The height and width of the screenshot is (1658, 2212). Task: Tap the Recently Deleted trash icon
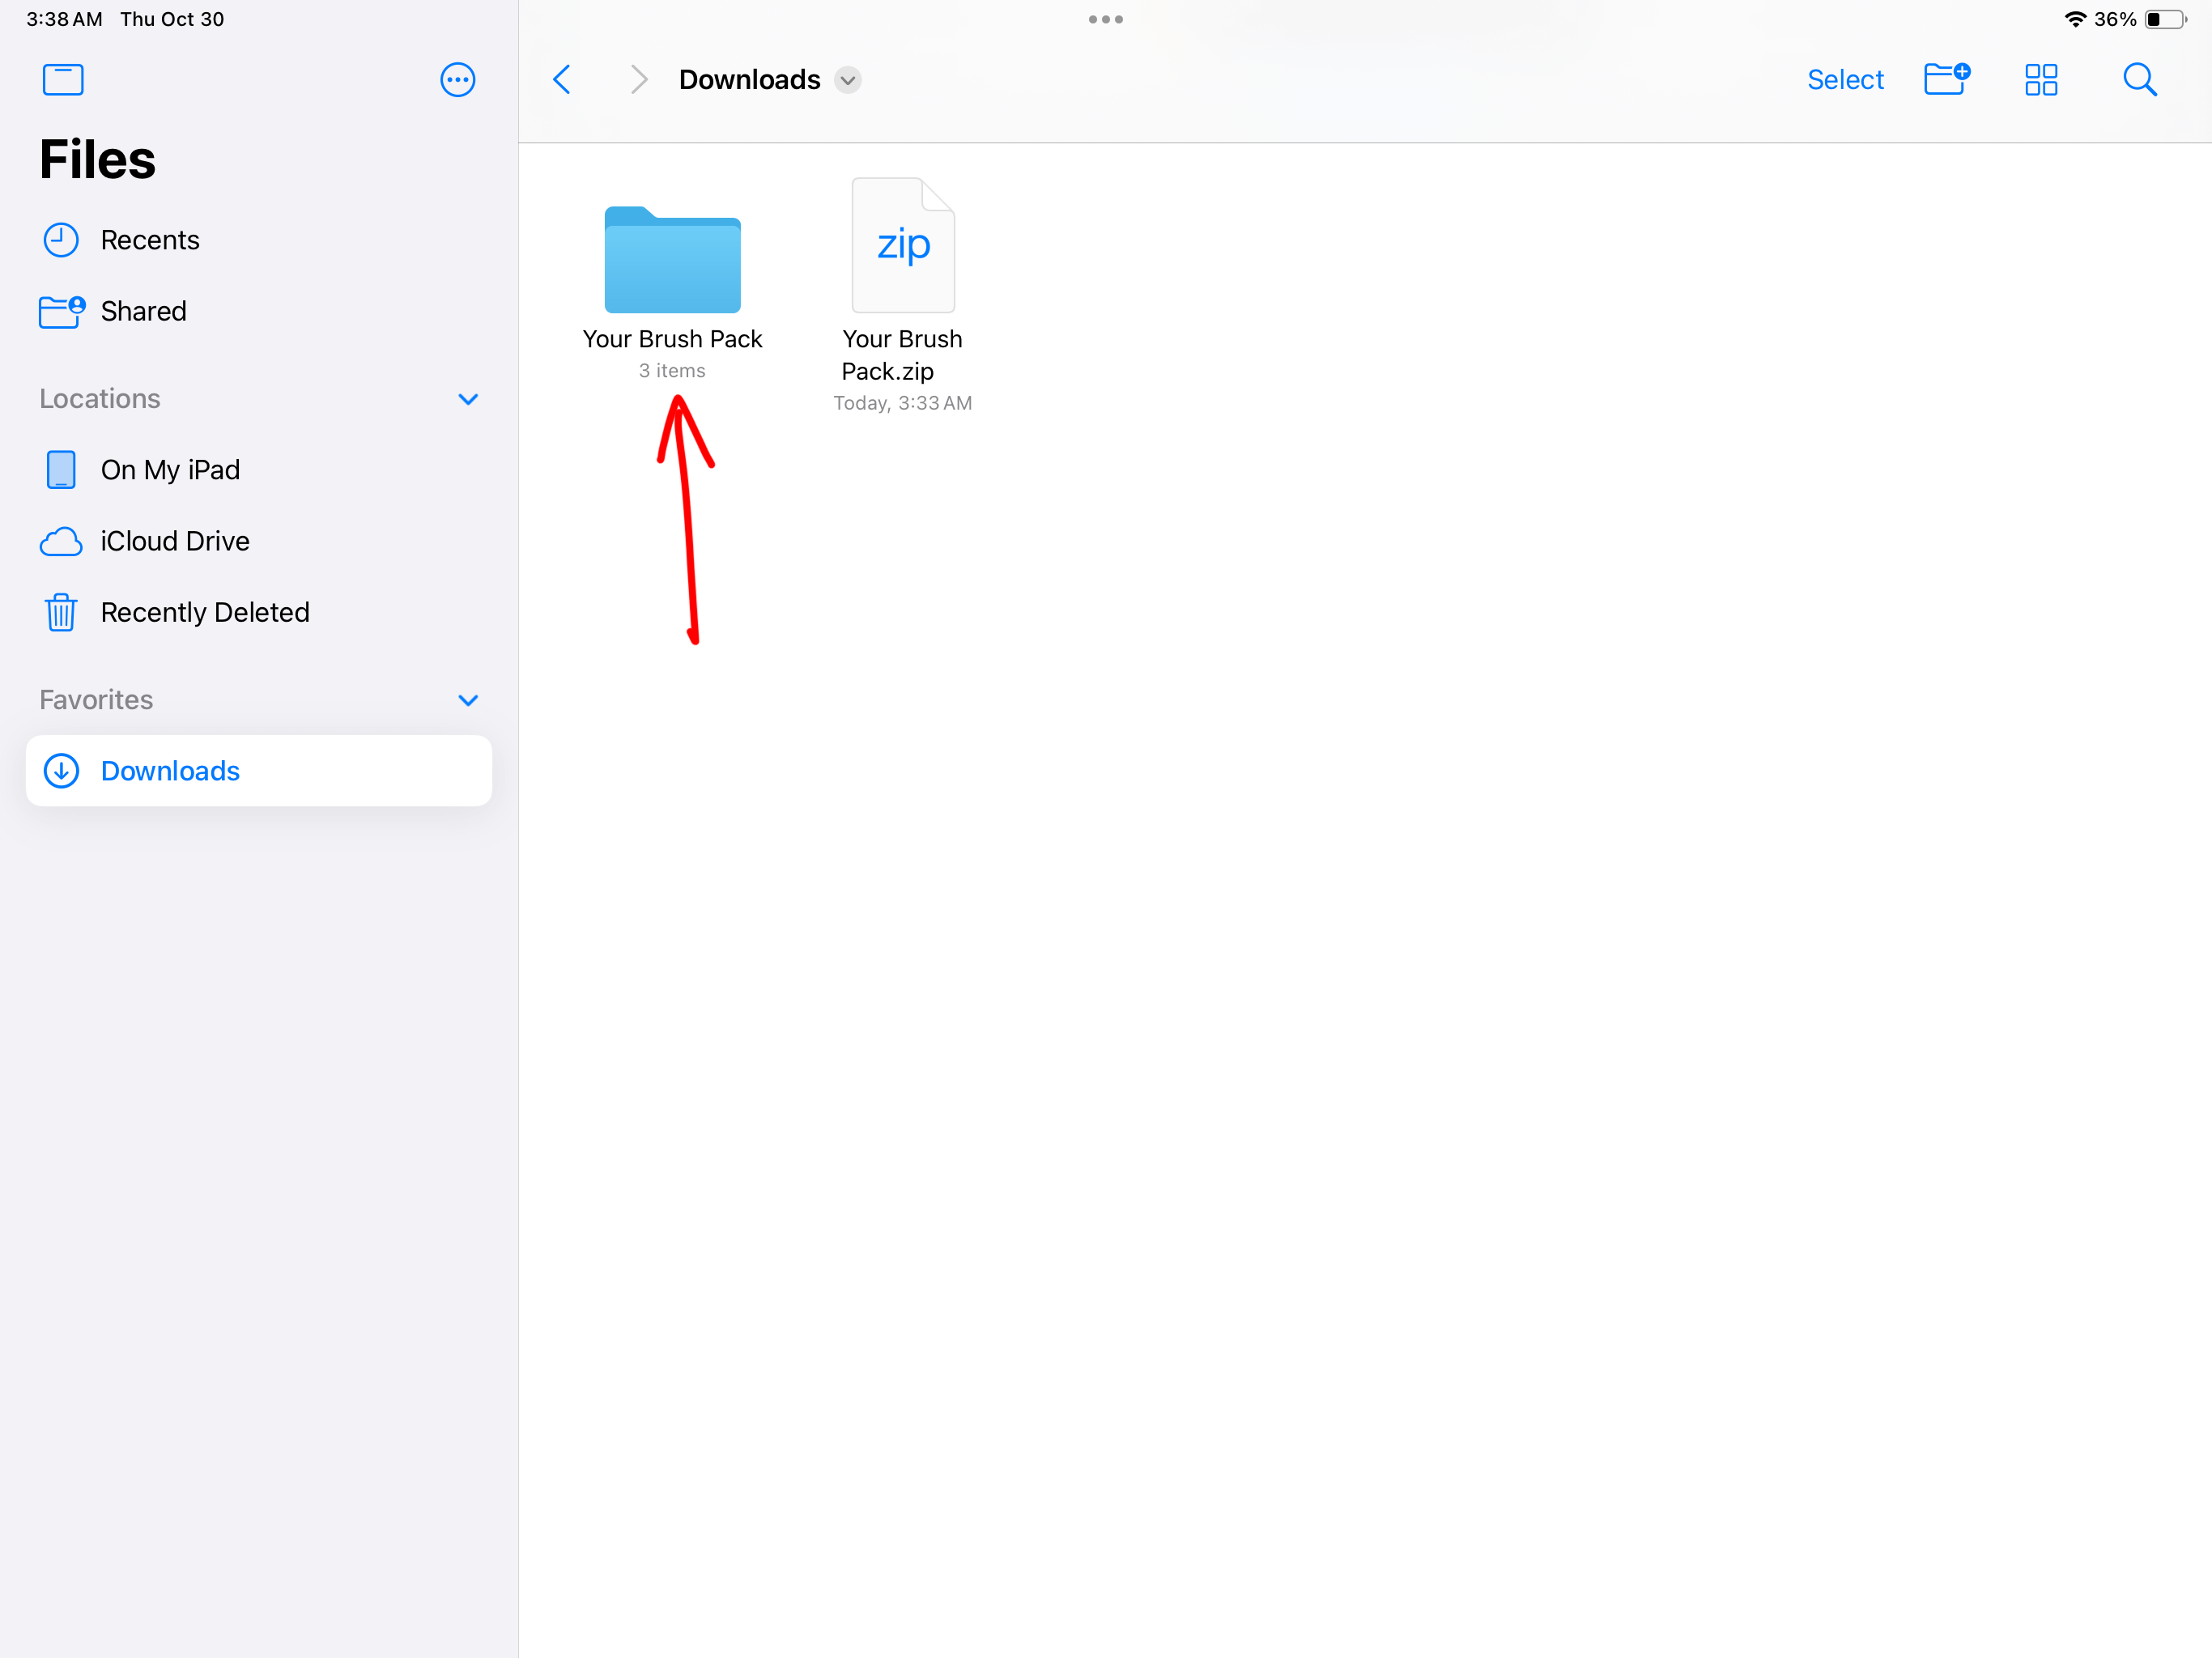tap(61, 612)
